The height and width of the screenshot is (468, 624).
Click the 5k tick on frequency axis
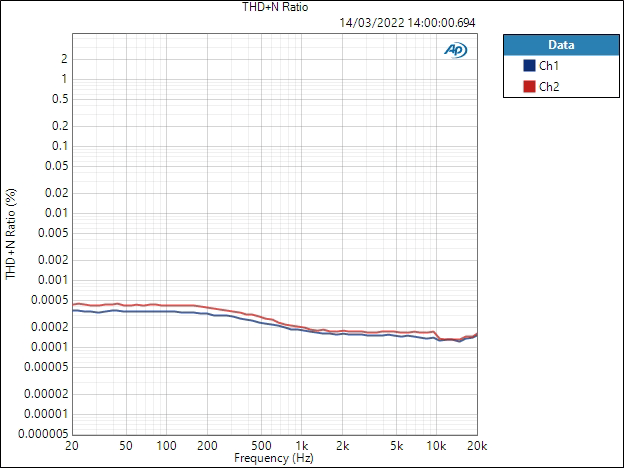pos(396,445)
